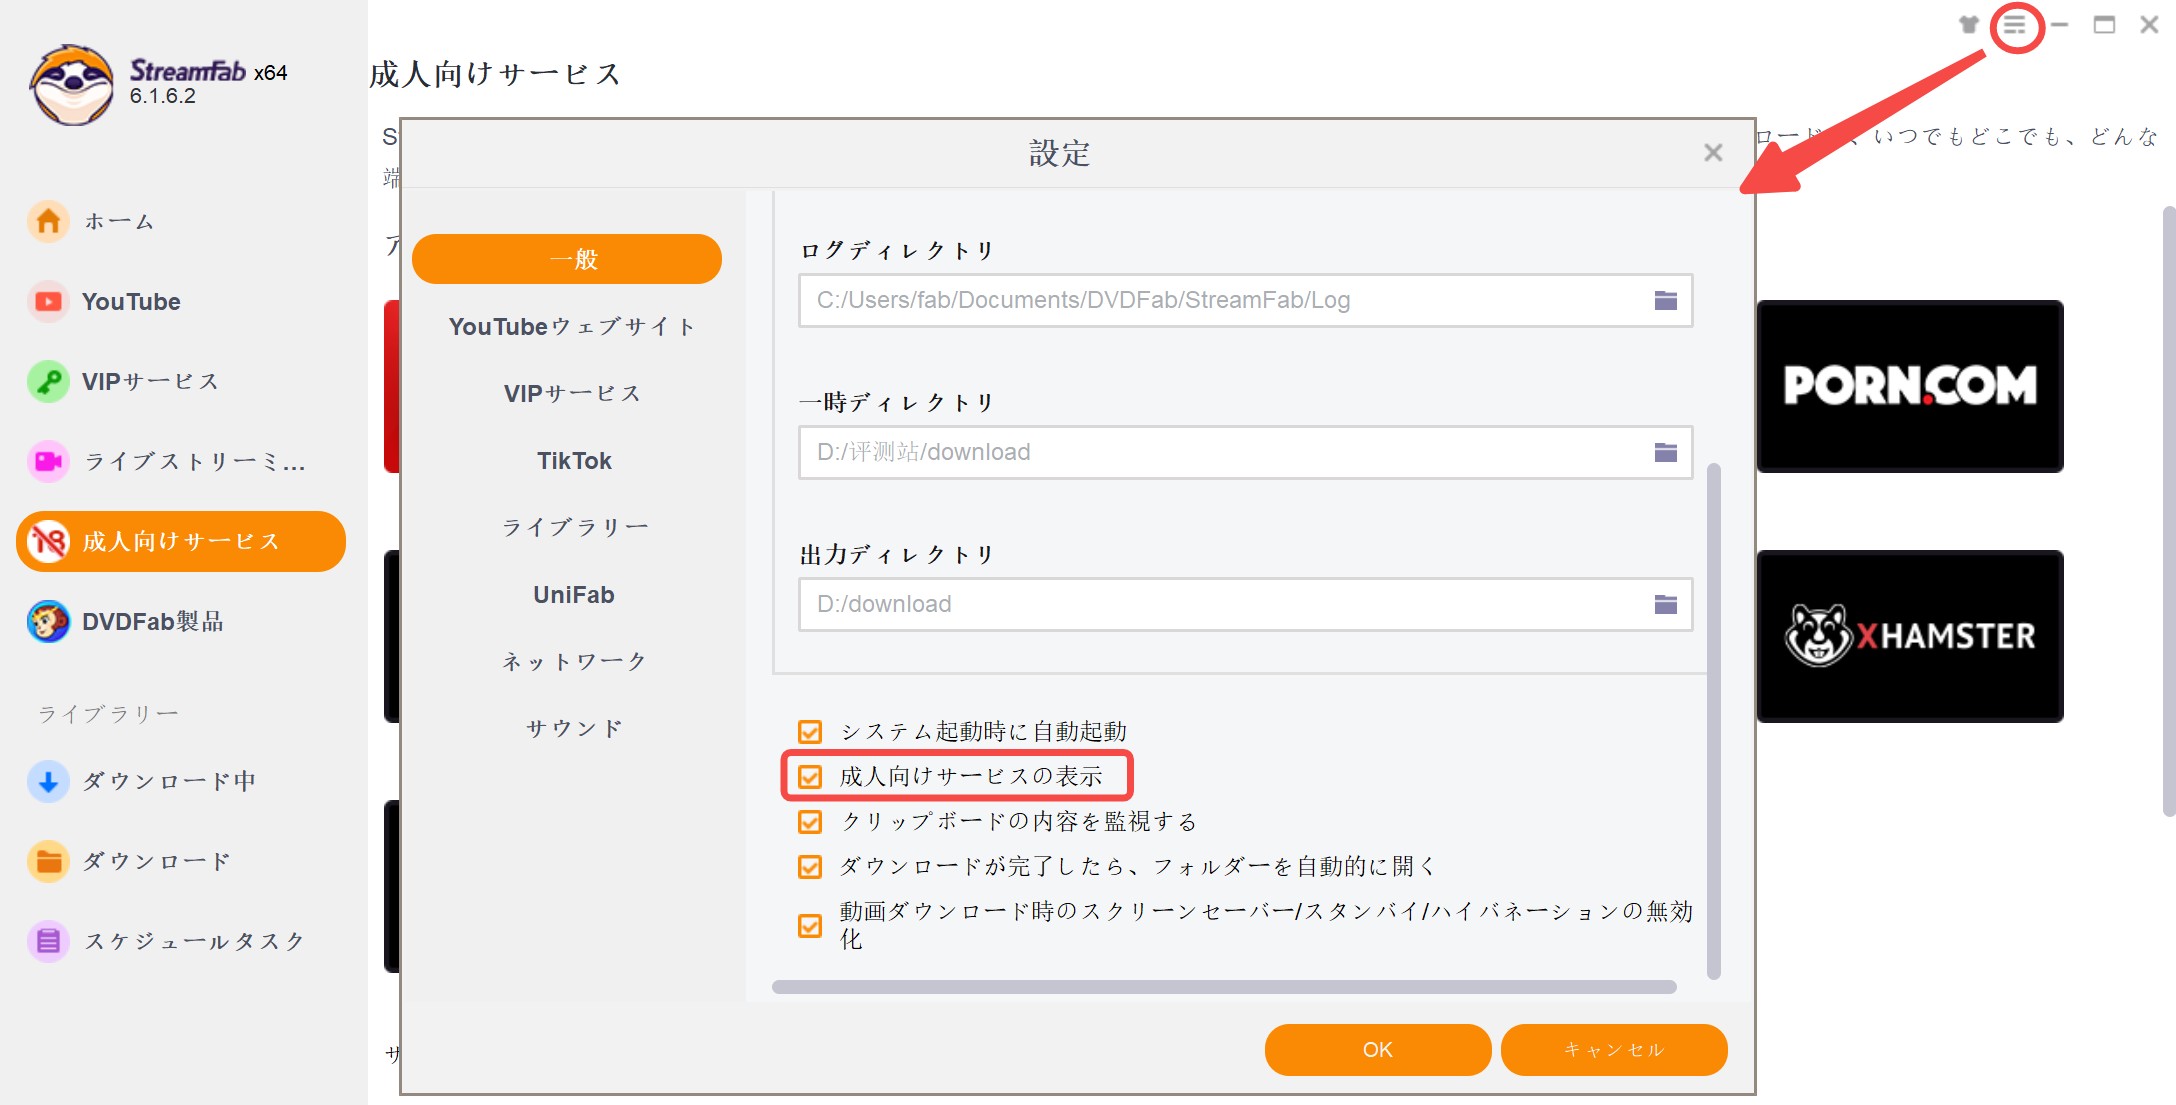Select the TikTok settings tab
Screen dimensions: 2176x1105
pos(573,461)
